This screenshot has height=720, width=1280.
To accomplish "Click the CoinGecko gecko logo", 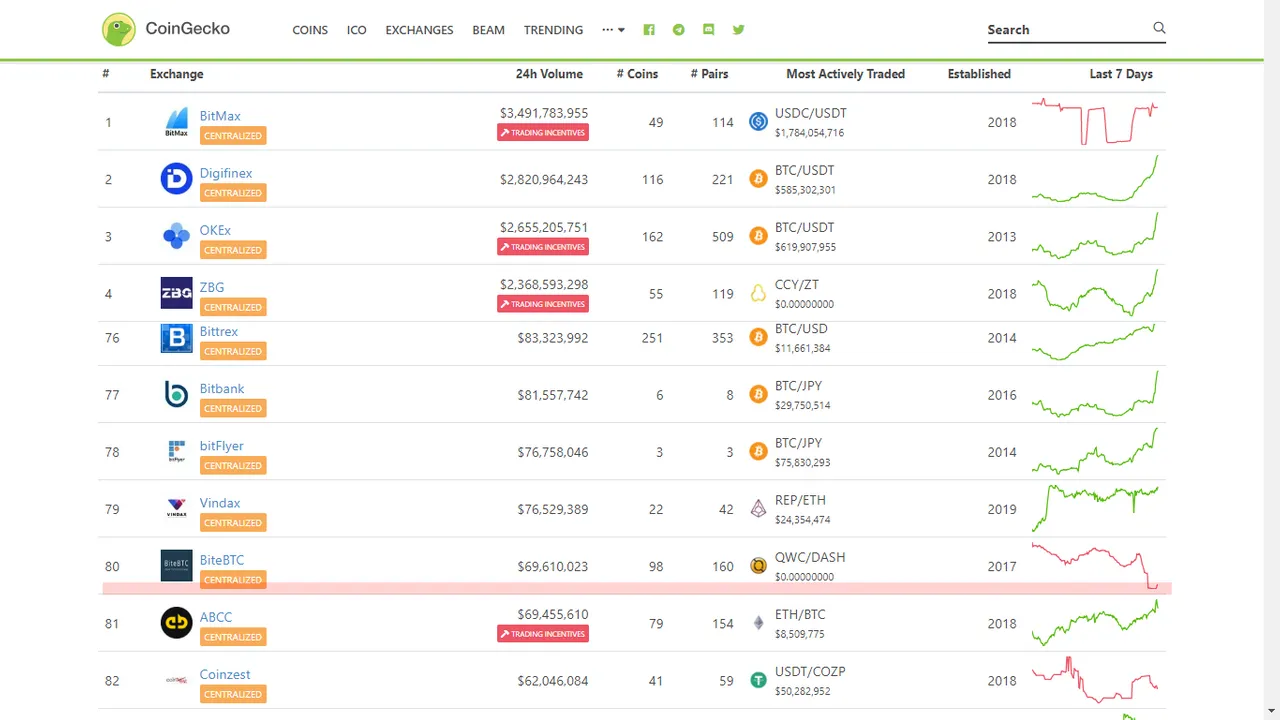I will [x=119, y=29].
